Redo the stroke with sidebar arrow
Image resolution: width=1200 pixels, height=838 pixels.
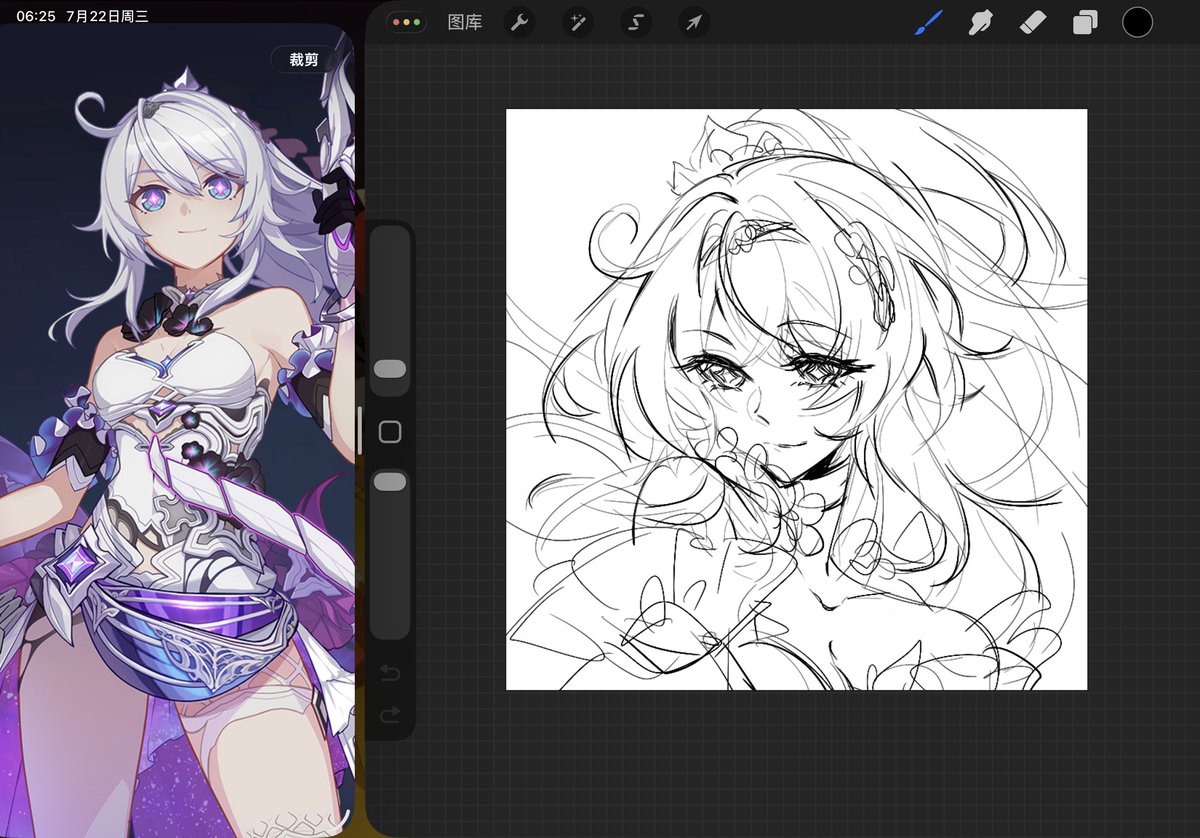tap(390, 714)
